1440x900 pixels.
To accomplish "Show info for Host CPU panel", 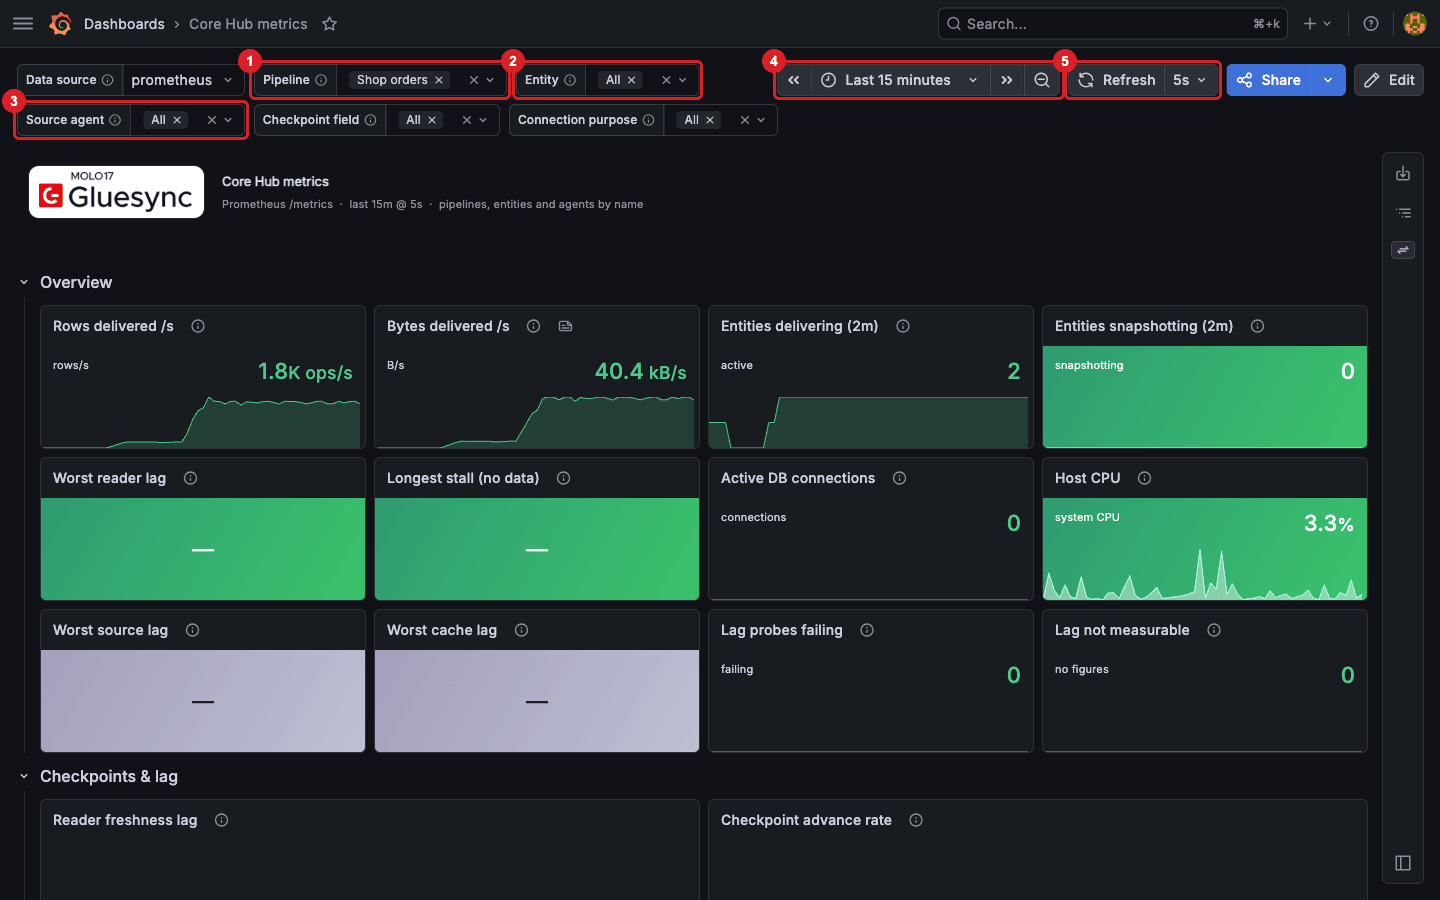I will [x=1145, y=478].
